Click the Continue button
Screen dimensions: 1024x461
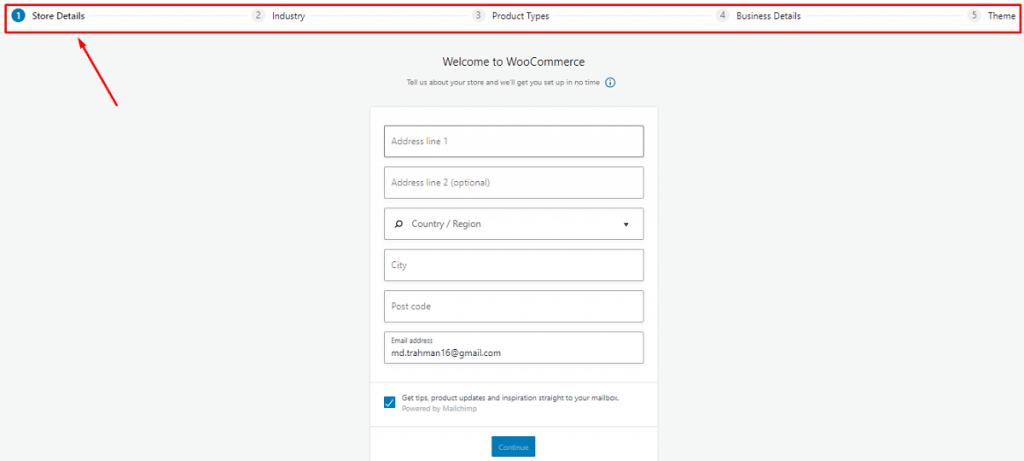click(x=513, y=447)
